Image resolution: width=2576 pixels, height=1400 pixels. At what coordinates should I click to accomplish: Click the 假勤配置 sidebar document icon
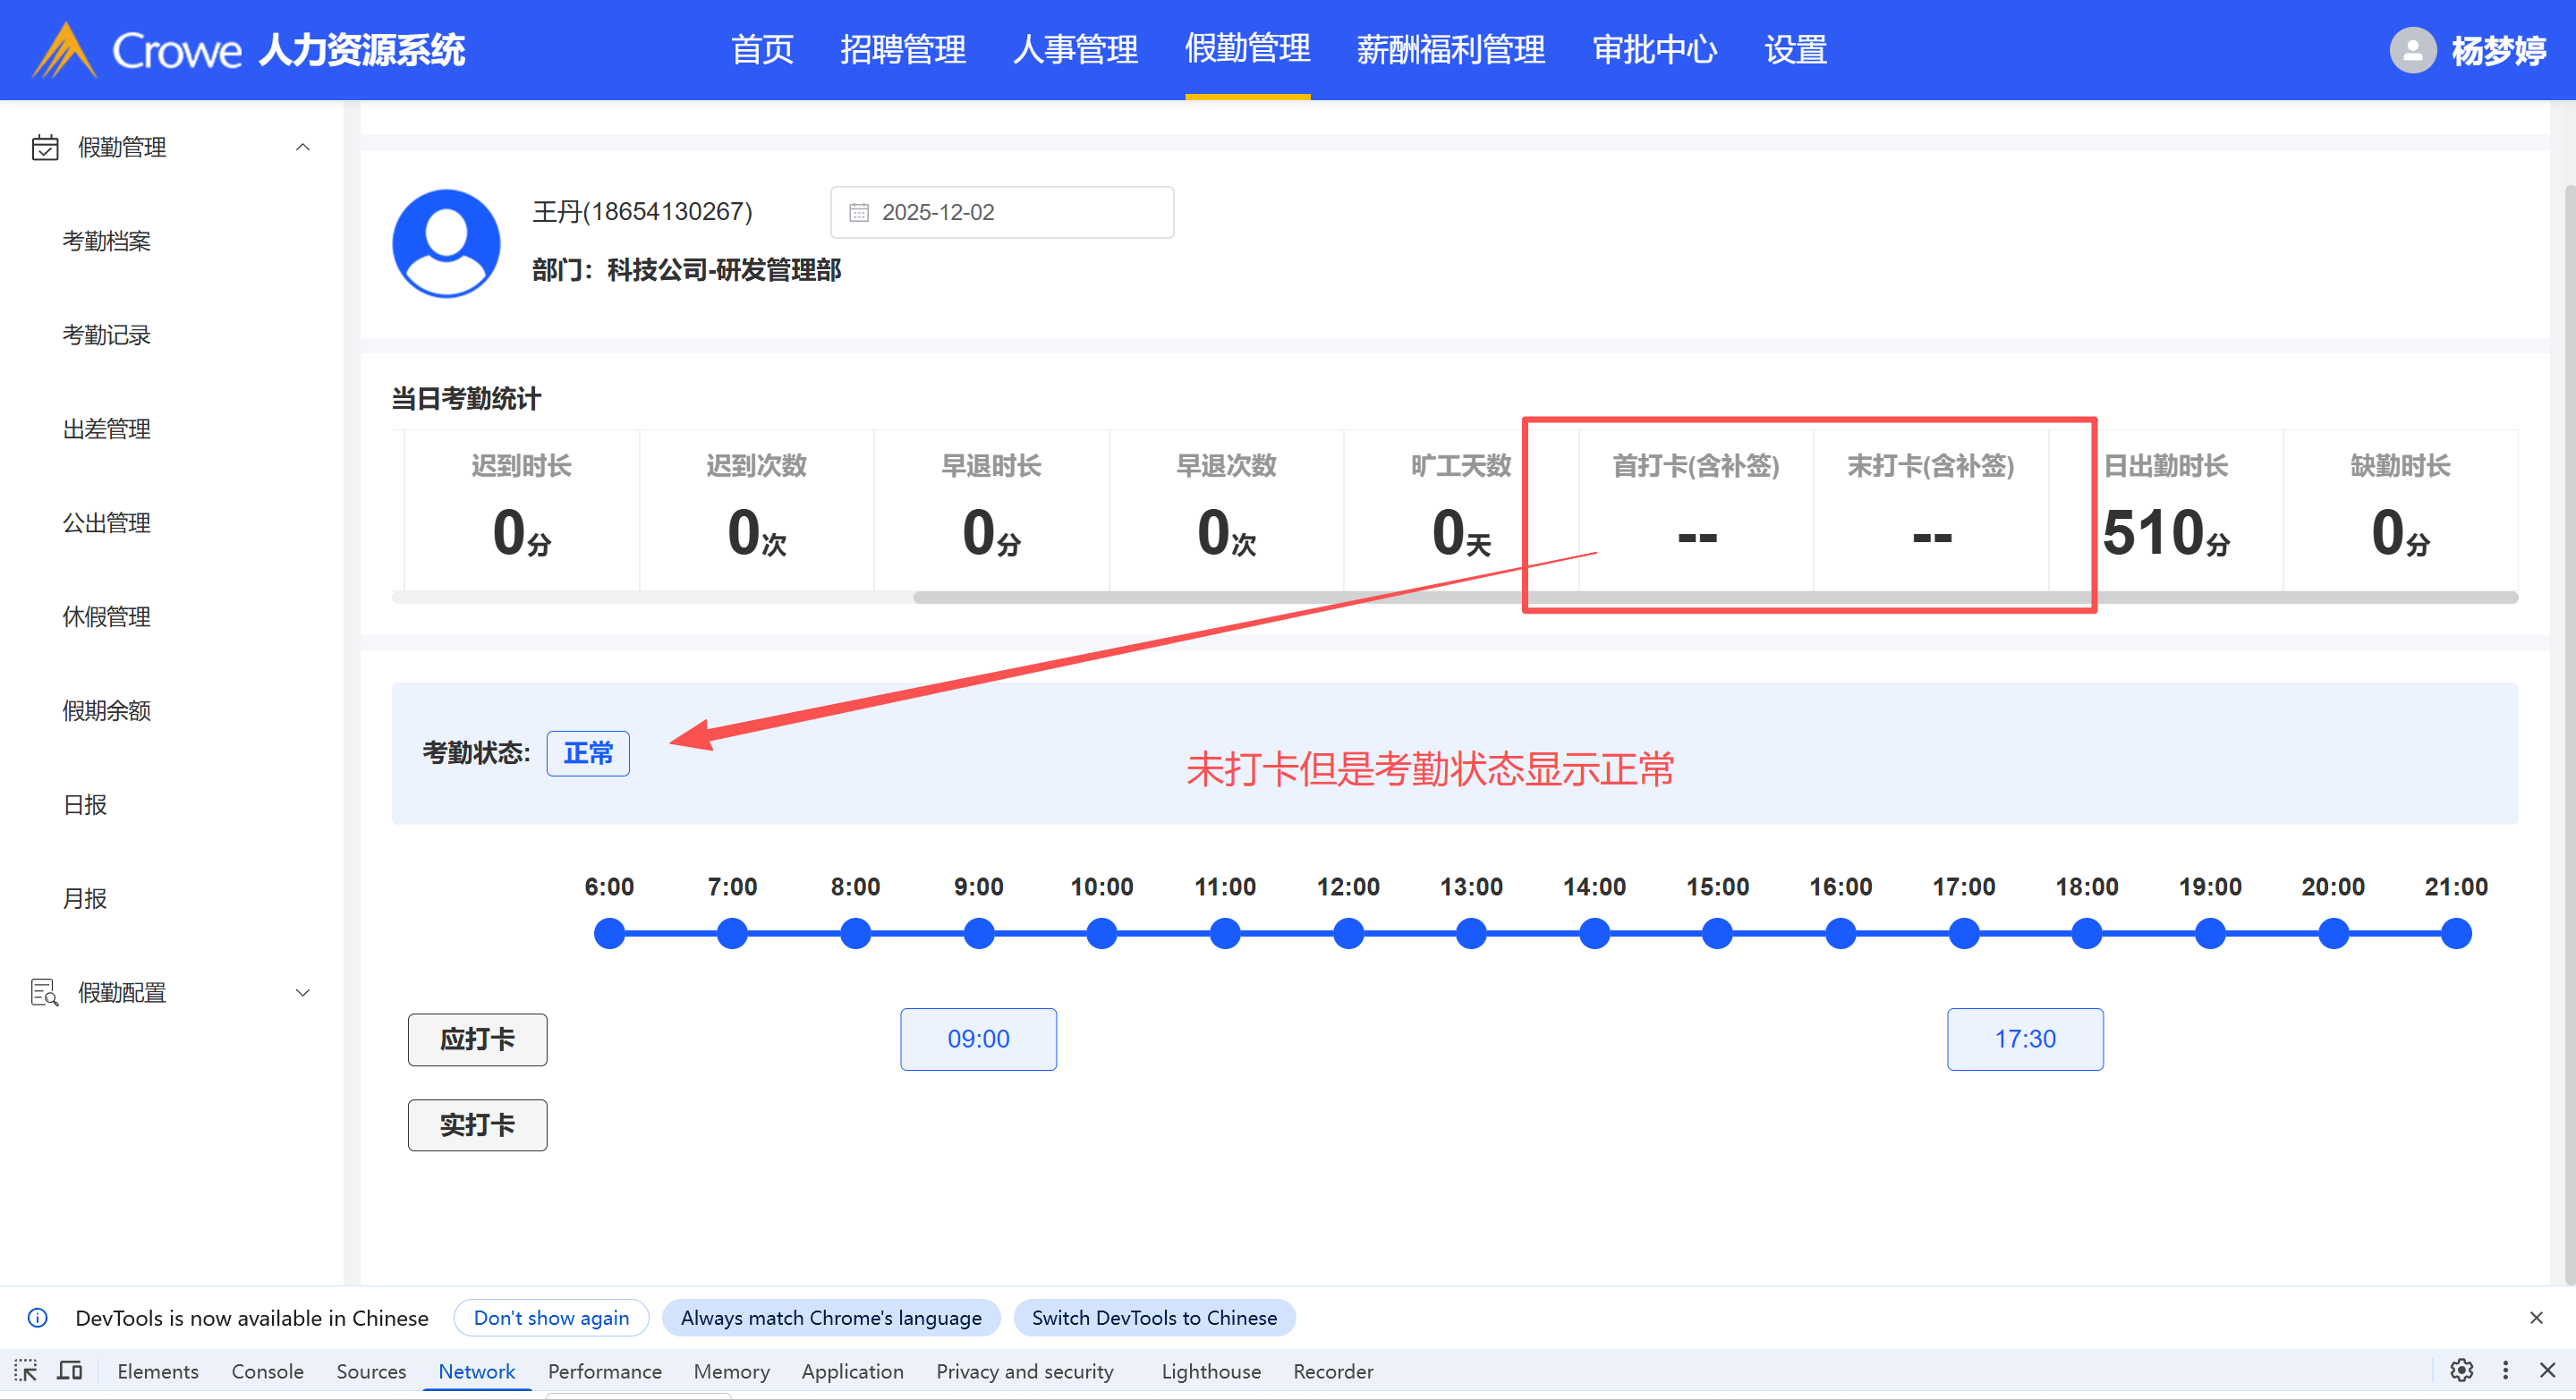pyautogui.click(x=45, y=992)
